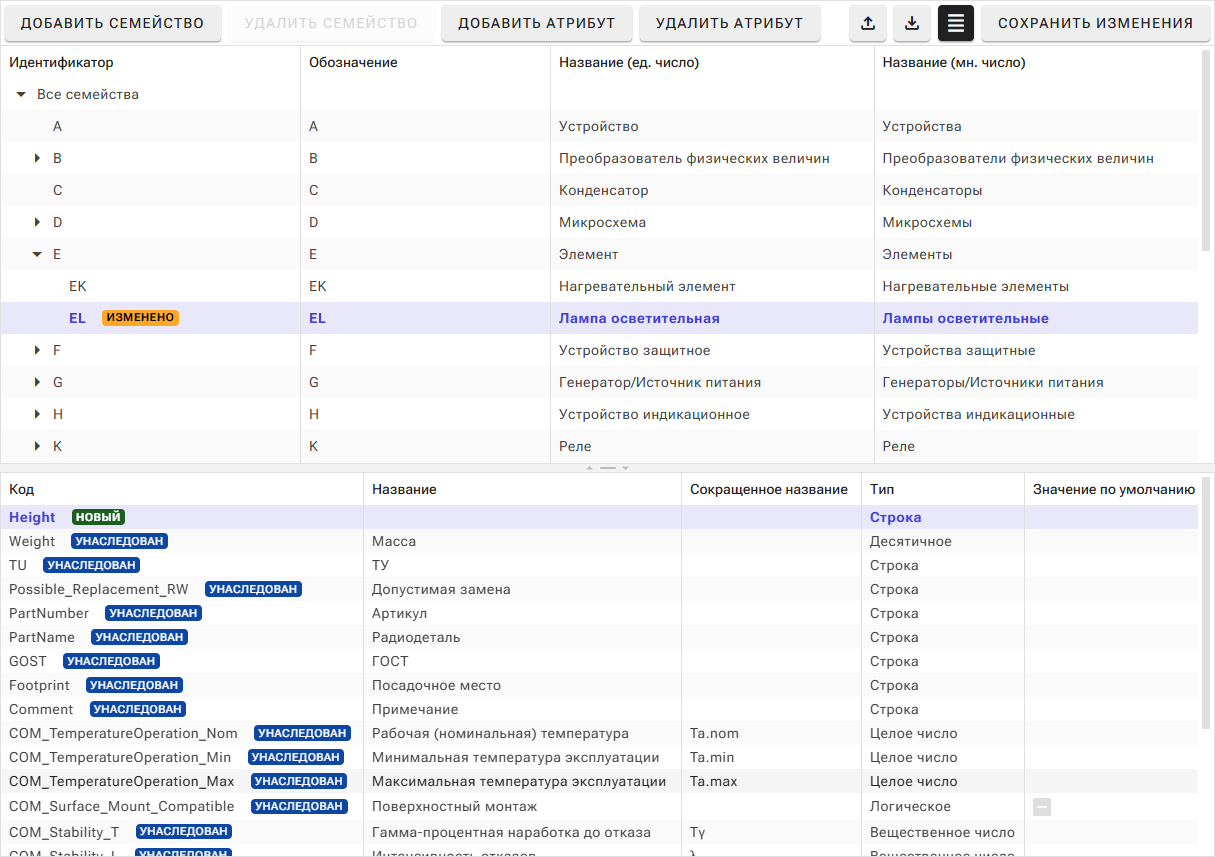
Task: Collapse family E tree node
Action: click(37, 255)
